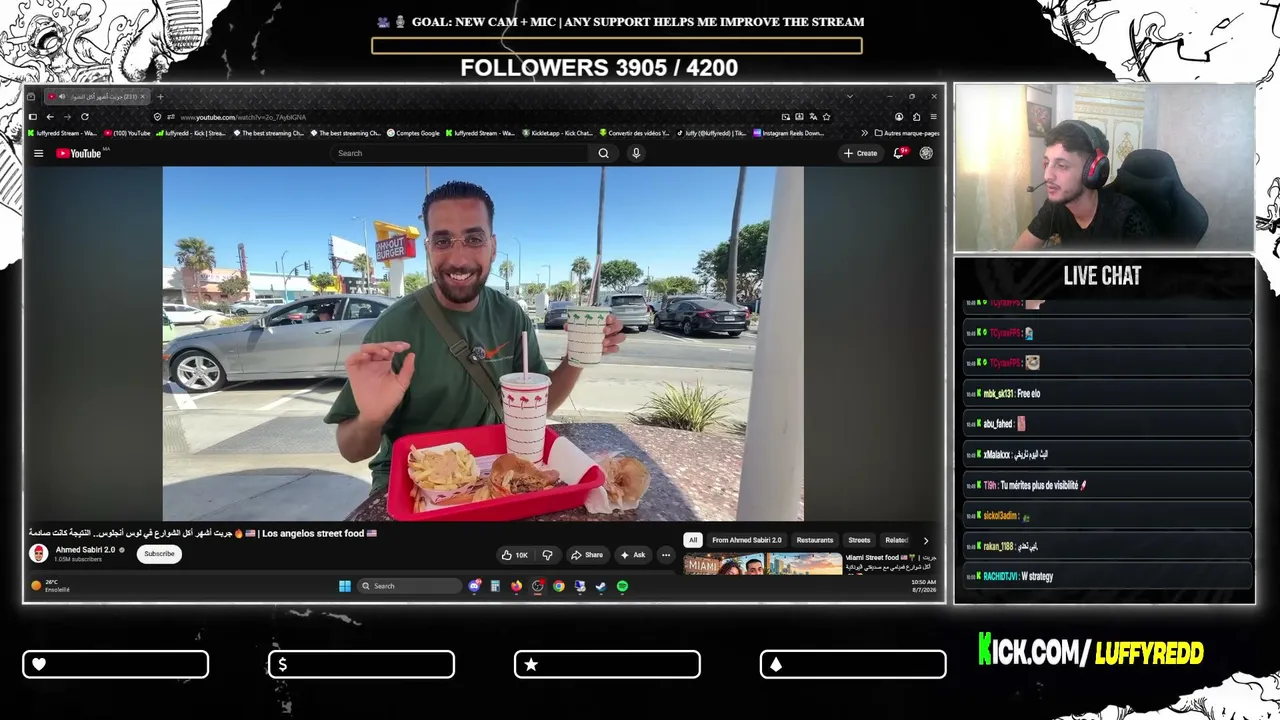
Task: Select the Restaurants filter chip
Action: (x=815, y=540)
